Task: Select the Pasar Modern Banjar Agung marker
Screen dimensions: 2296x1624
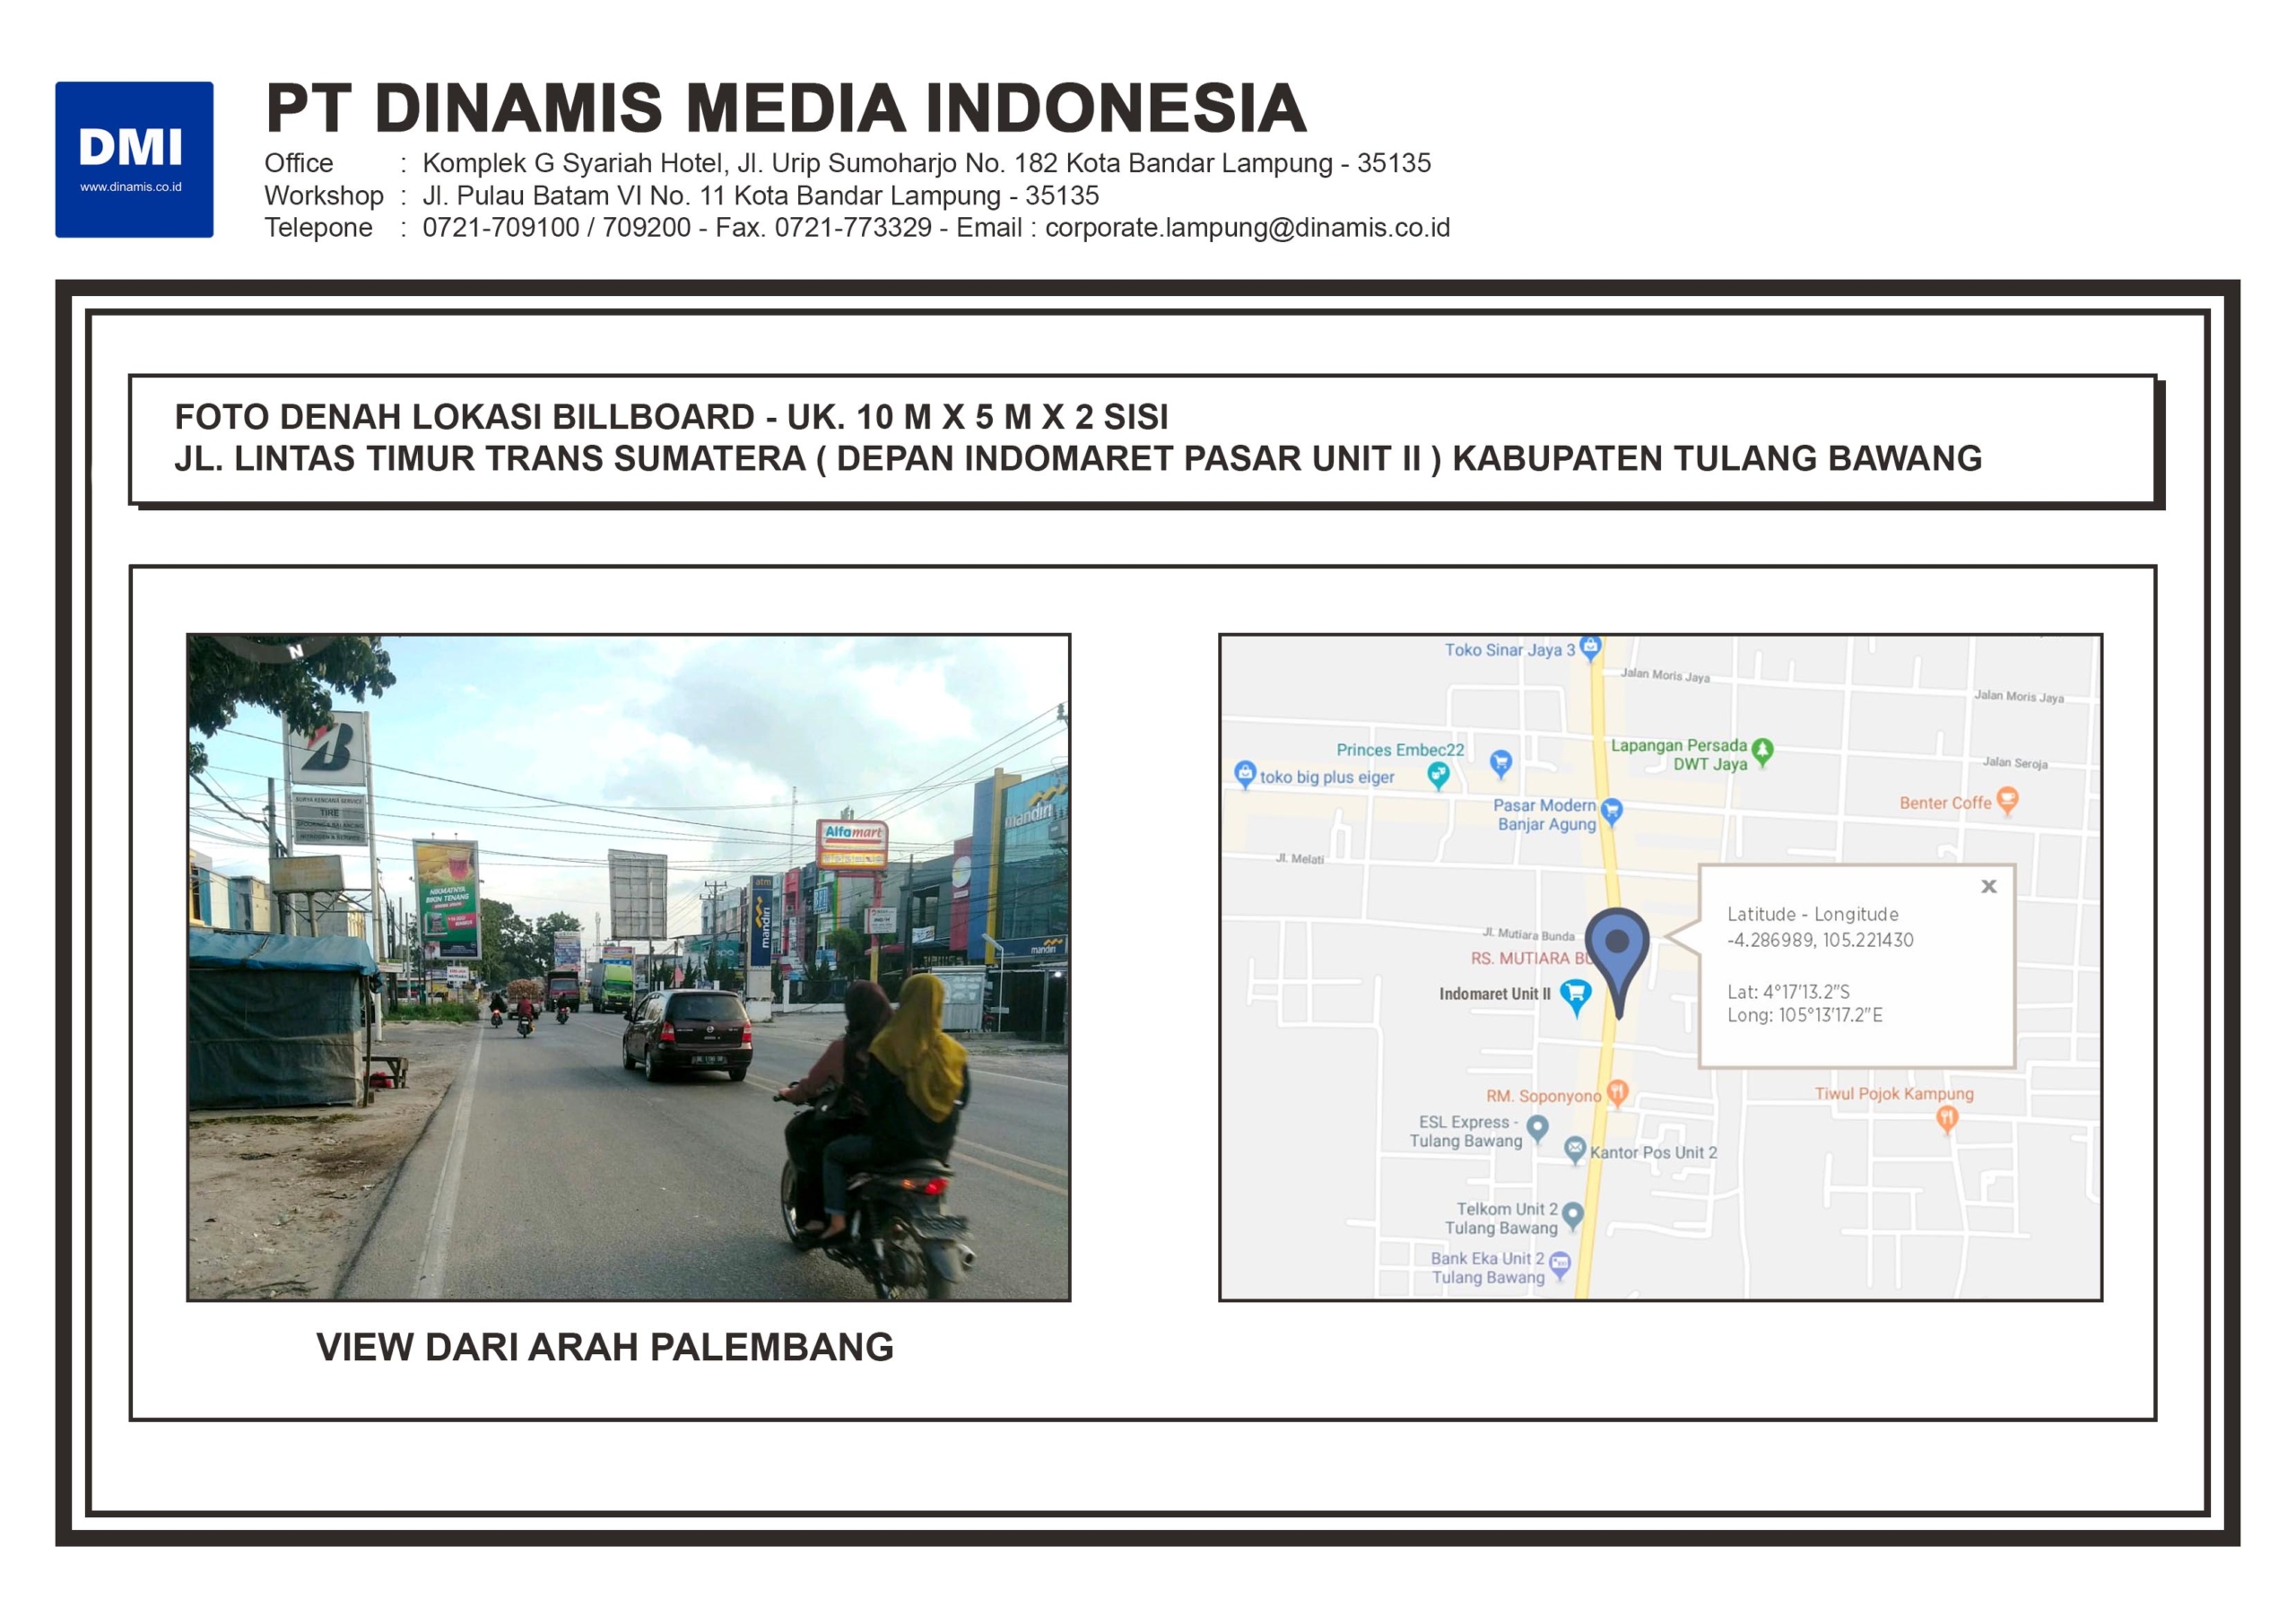Action: (1611, 813)
